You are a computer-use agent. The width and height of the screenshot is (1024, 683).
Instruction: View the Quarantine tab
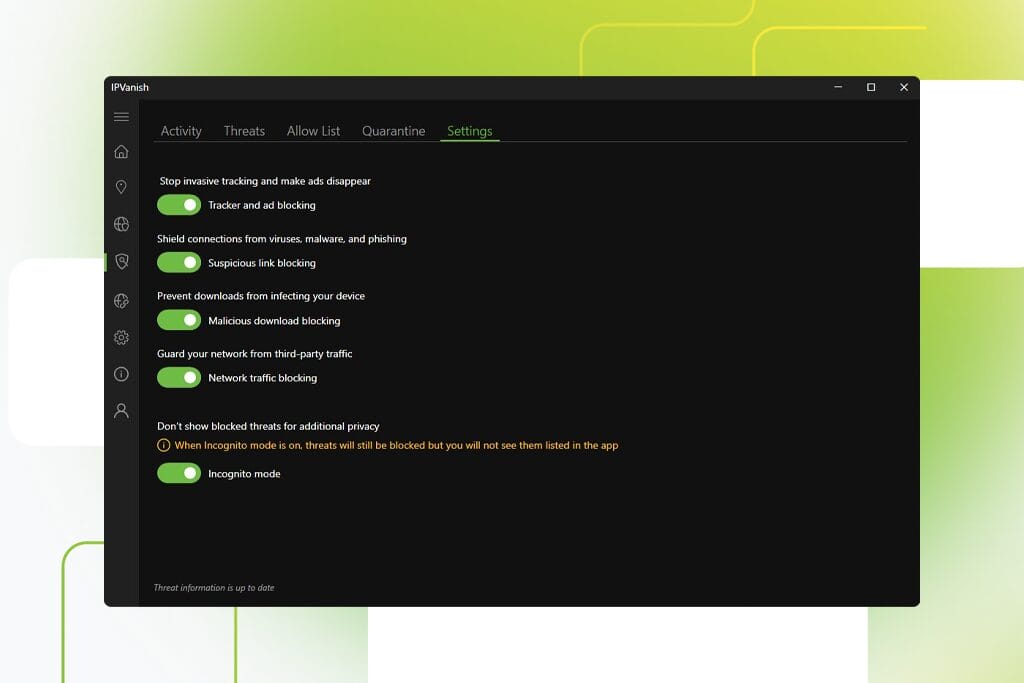pyautogui.click(x=394, y=131)
